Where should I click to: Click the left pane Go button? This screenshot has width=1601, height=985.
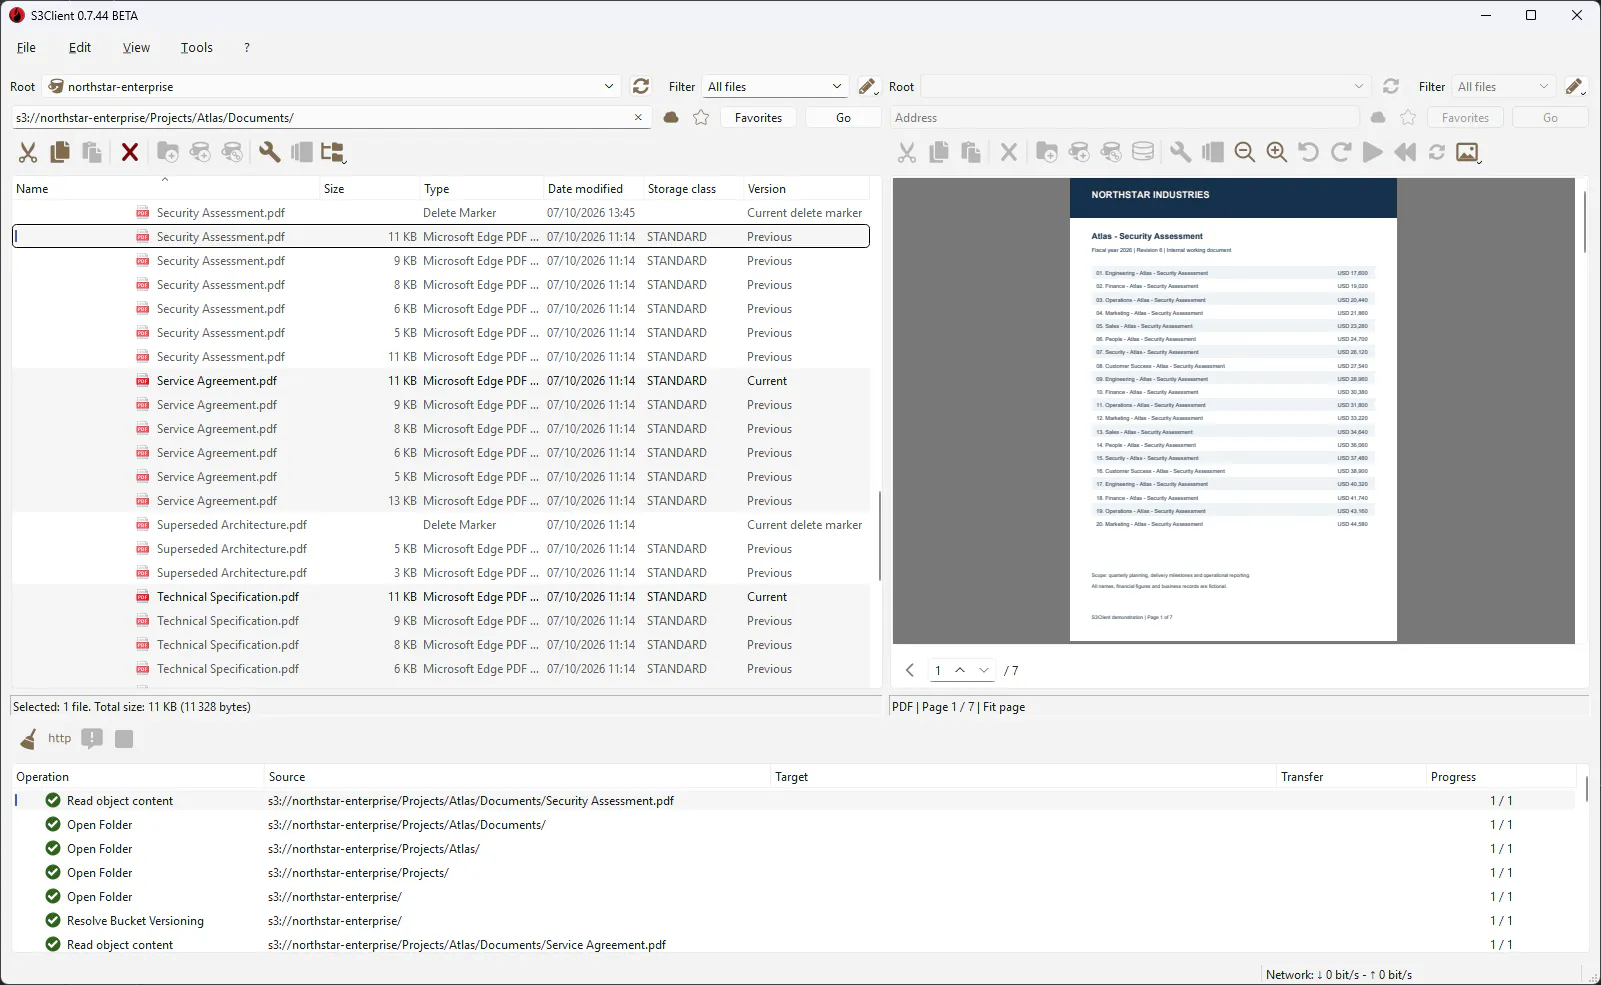(x=844, y=118)
